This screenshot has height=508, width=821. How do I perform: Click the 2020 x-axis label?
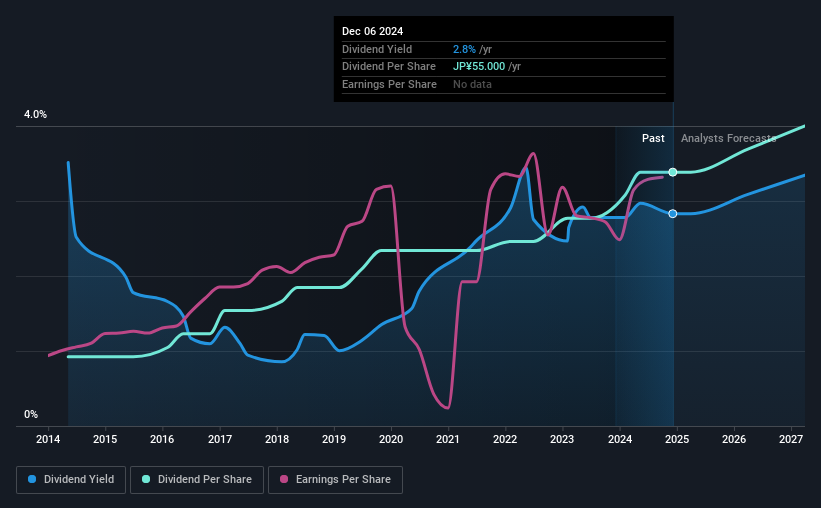click(391, 439)
